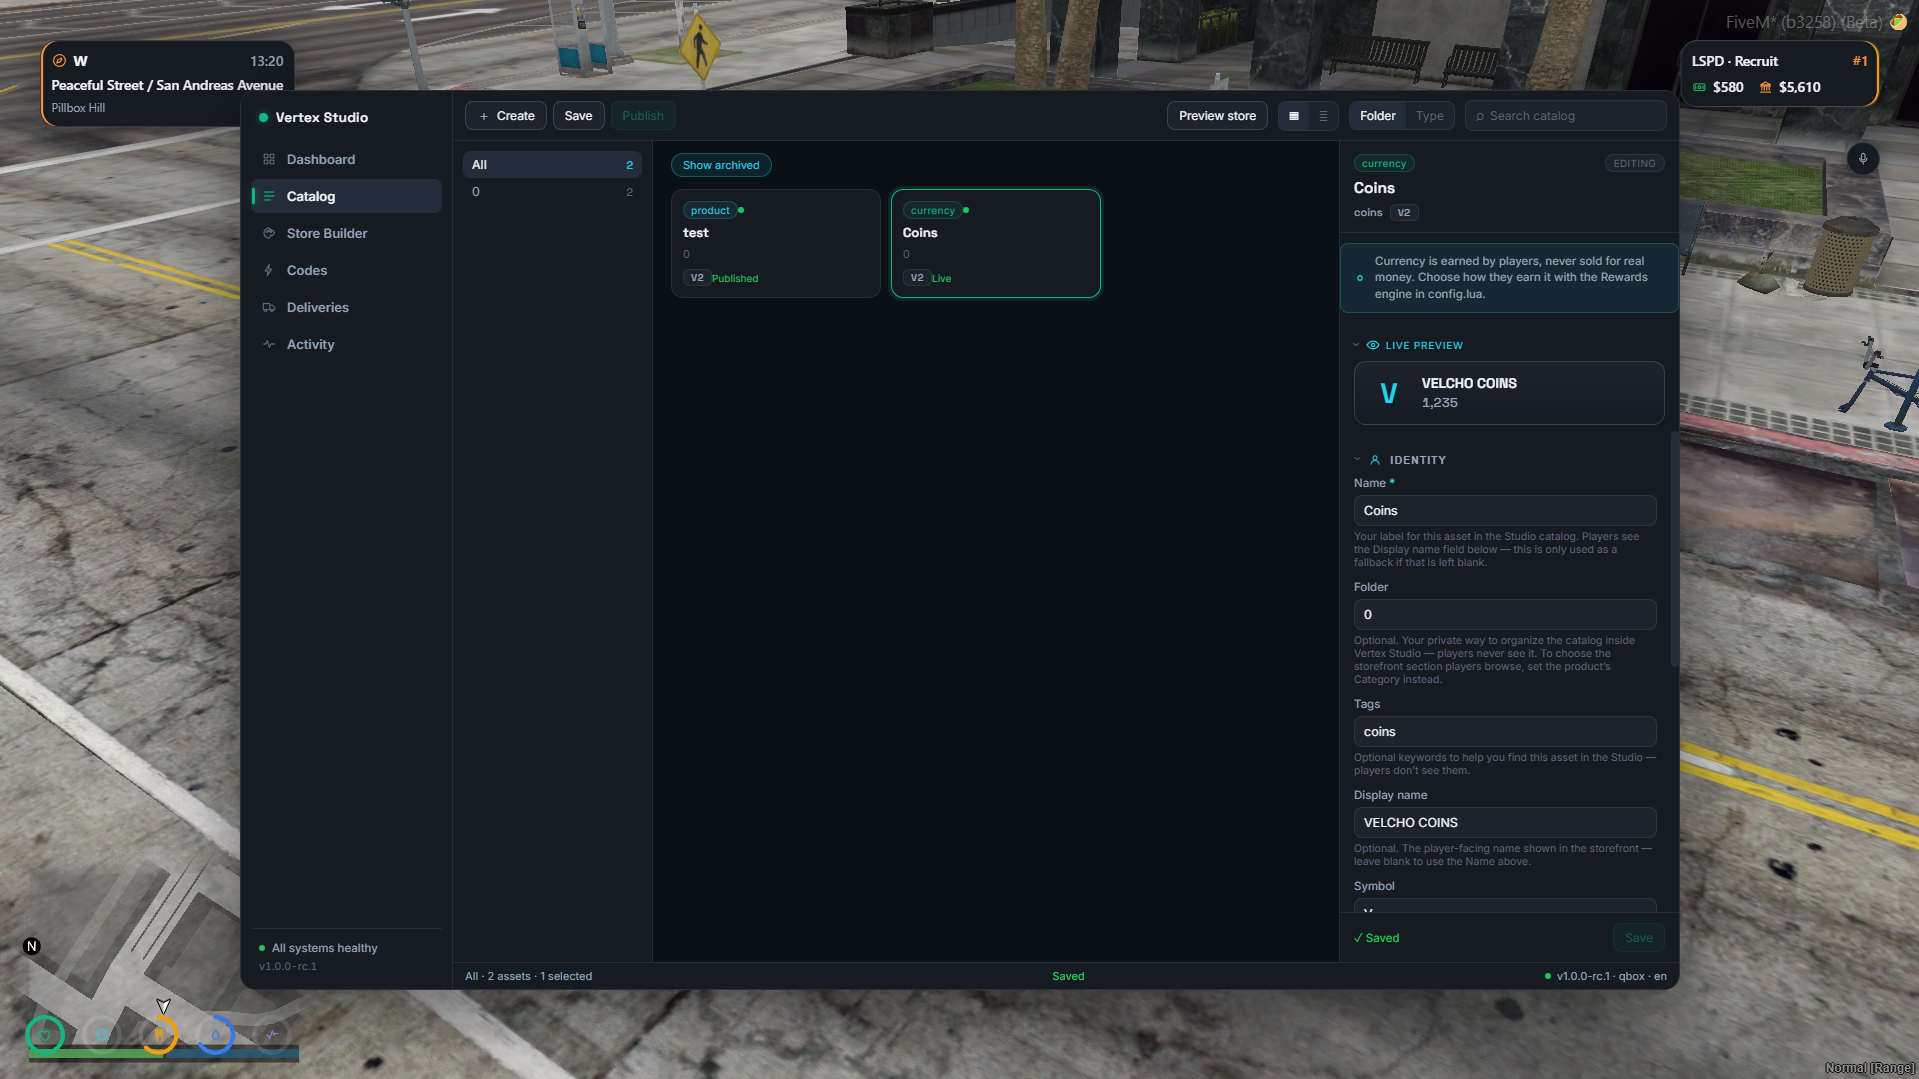Click the Store Builder palette icon
The width and height of the screenshot is (1919, 1079).
[x=269, y=233]
